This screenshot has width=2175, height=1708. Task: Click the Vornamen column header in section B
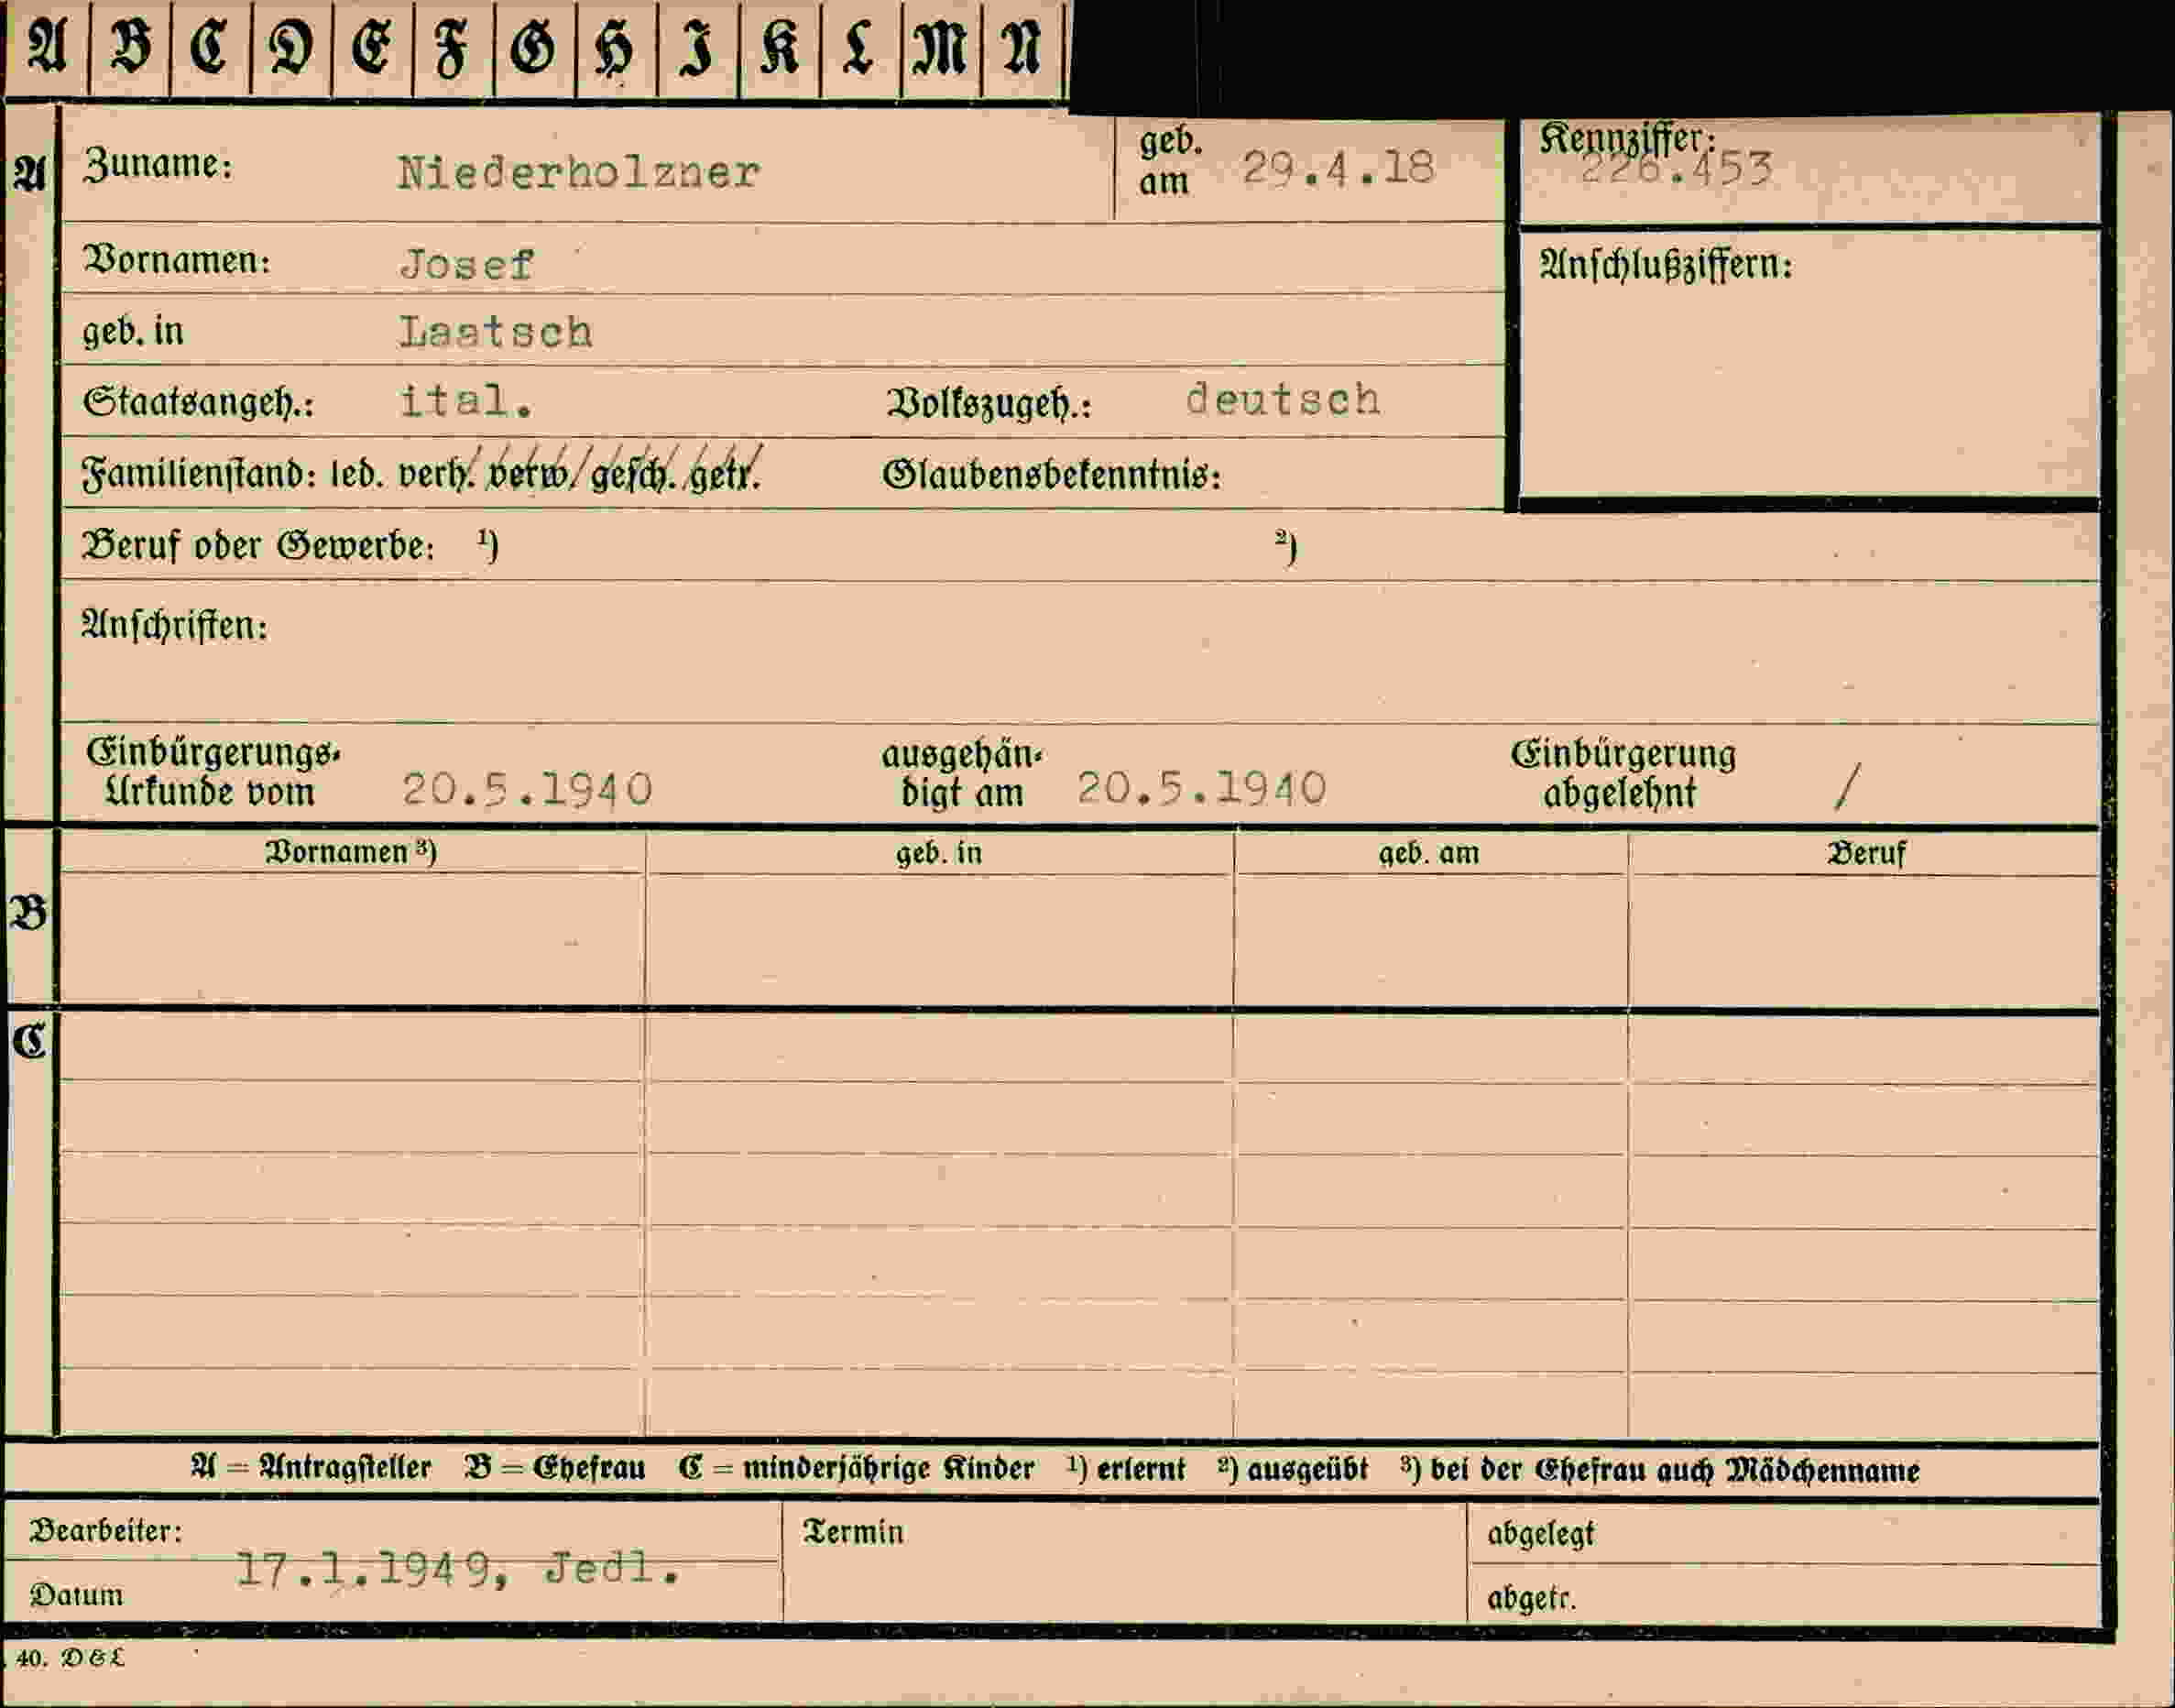click(x=350, y=852)
